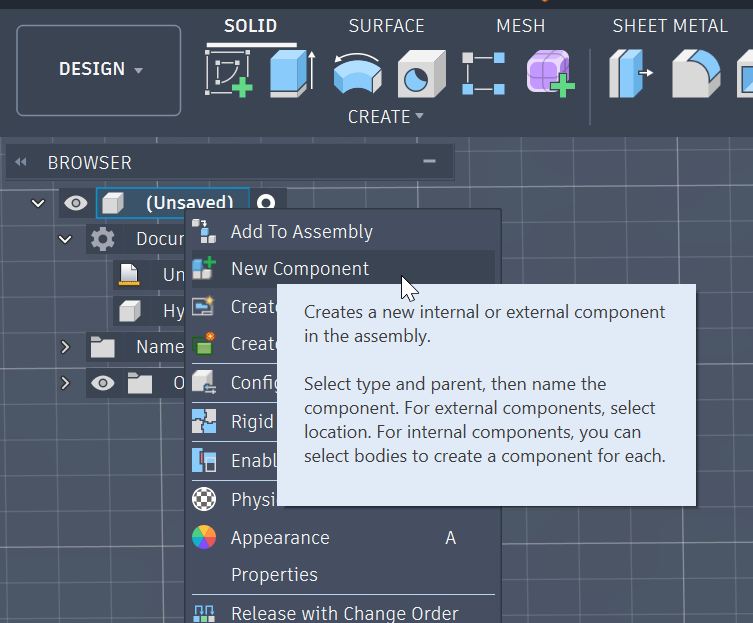Switch to the SOLID tab
The height and width of the screenshot is (623, 753).
(x=250, y=26)
